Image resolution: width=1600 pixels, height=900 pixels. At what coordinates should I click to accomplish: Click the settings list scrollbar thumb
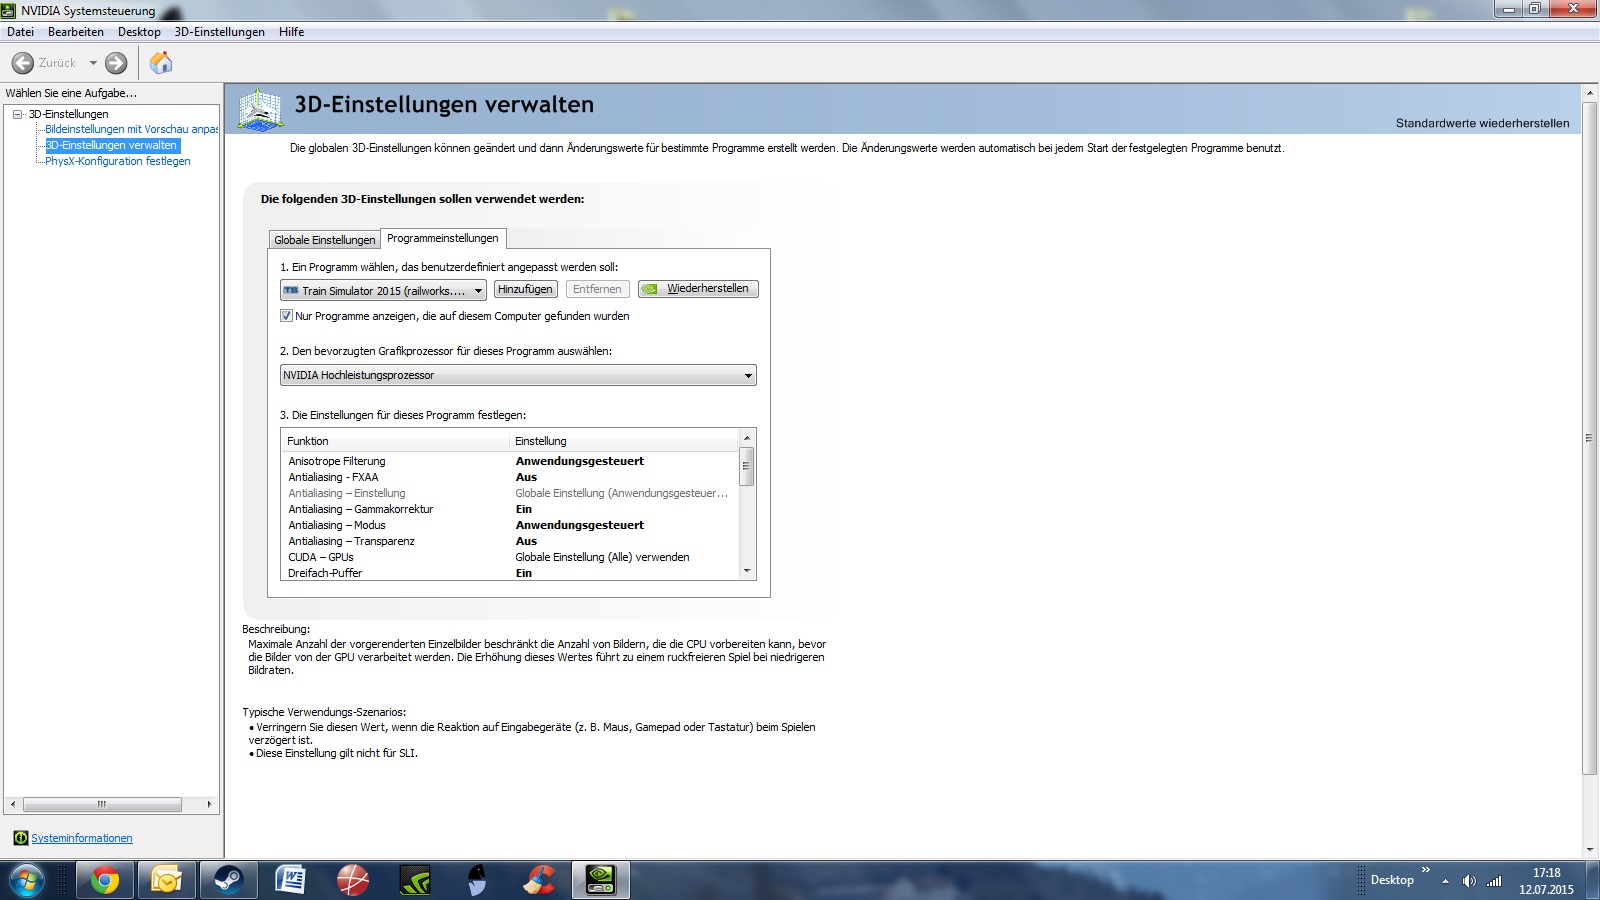click(x=746, y=466)
